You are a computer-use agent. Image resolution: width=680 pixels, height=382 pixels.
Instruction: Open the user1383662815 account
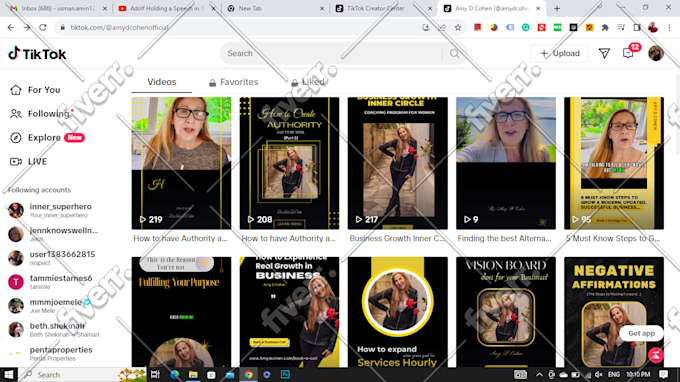(x=52, y=258)
